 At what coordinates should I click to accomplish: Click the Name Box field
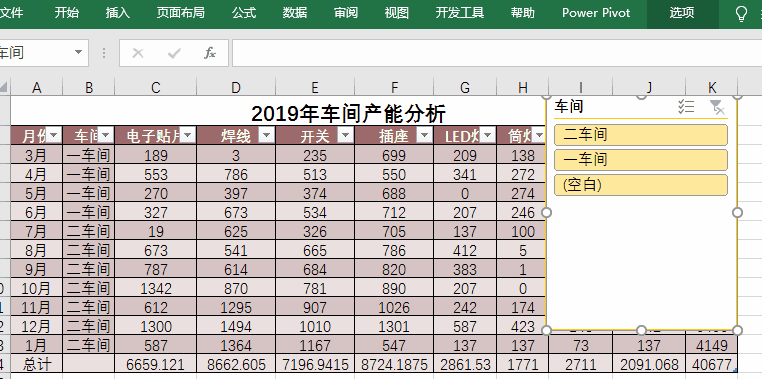(x=34, y=52)
